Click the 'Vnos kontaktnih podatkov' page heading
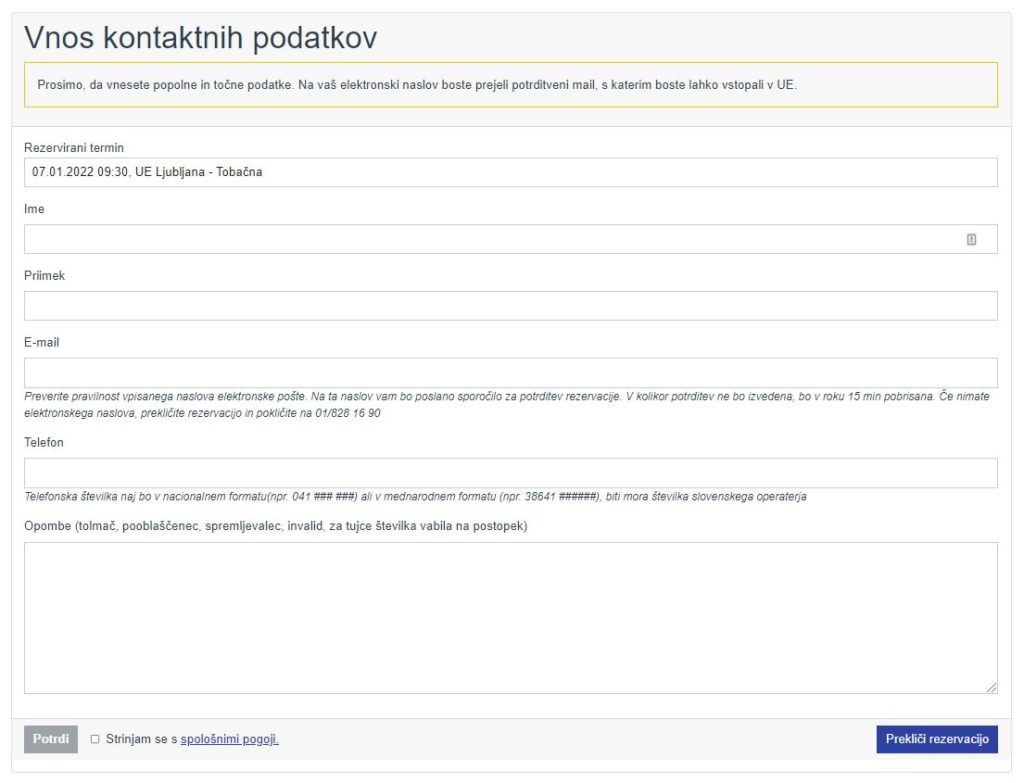Viewport: 1024px width, 783px height. tap(200, 37)
